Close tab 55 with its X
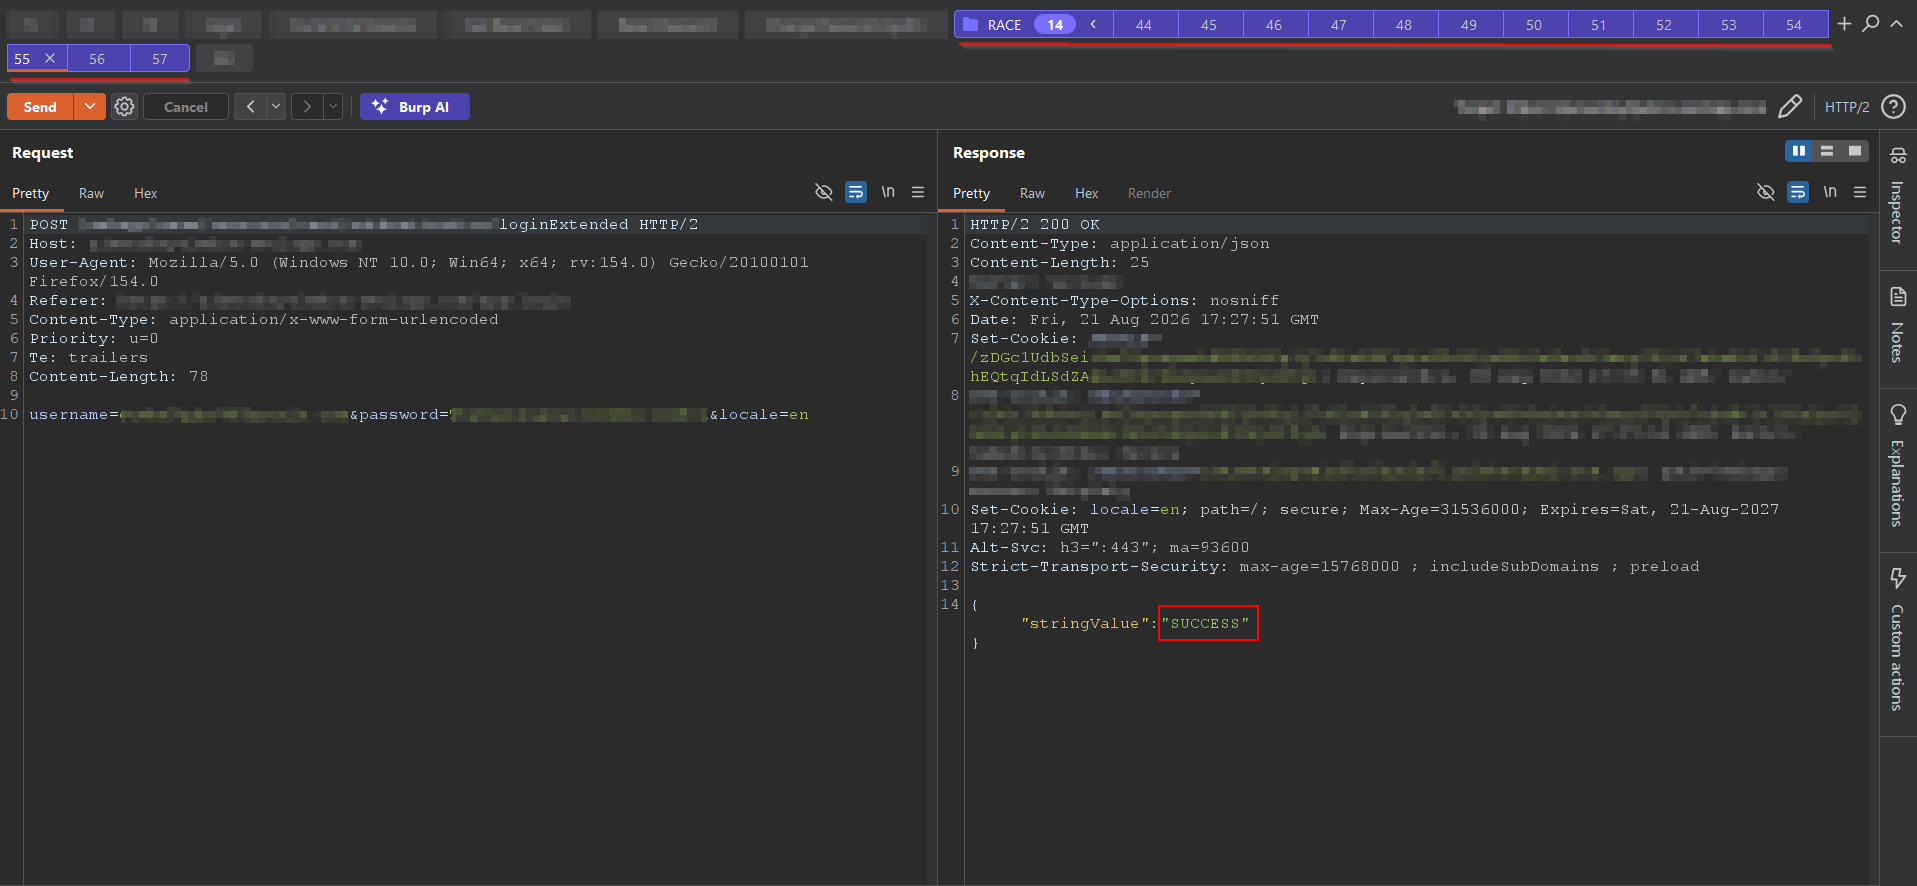Screen dimensions: 1917x886 pos(50,58)
